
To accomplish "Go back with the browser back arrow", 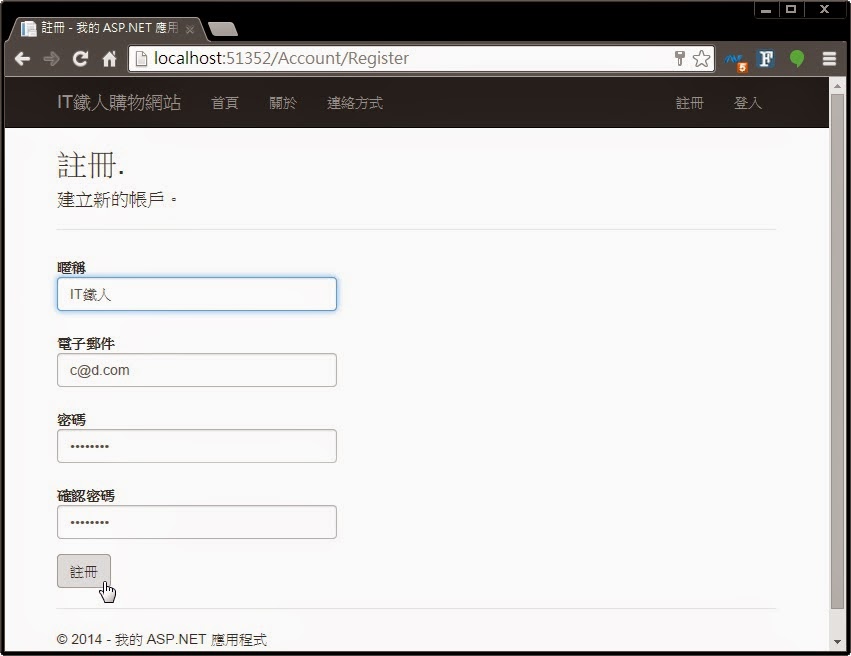I will pos(22,59).
